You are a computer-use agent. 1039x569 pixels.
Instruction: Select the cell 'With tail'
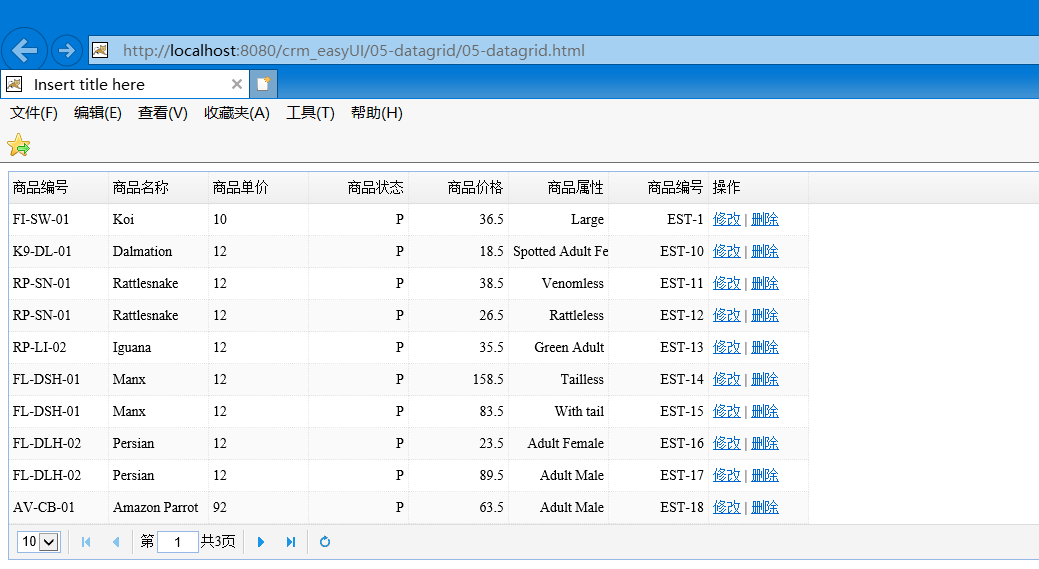(559, 411)
